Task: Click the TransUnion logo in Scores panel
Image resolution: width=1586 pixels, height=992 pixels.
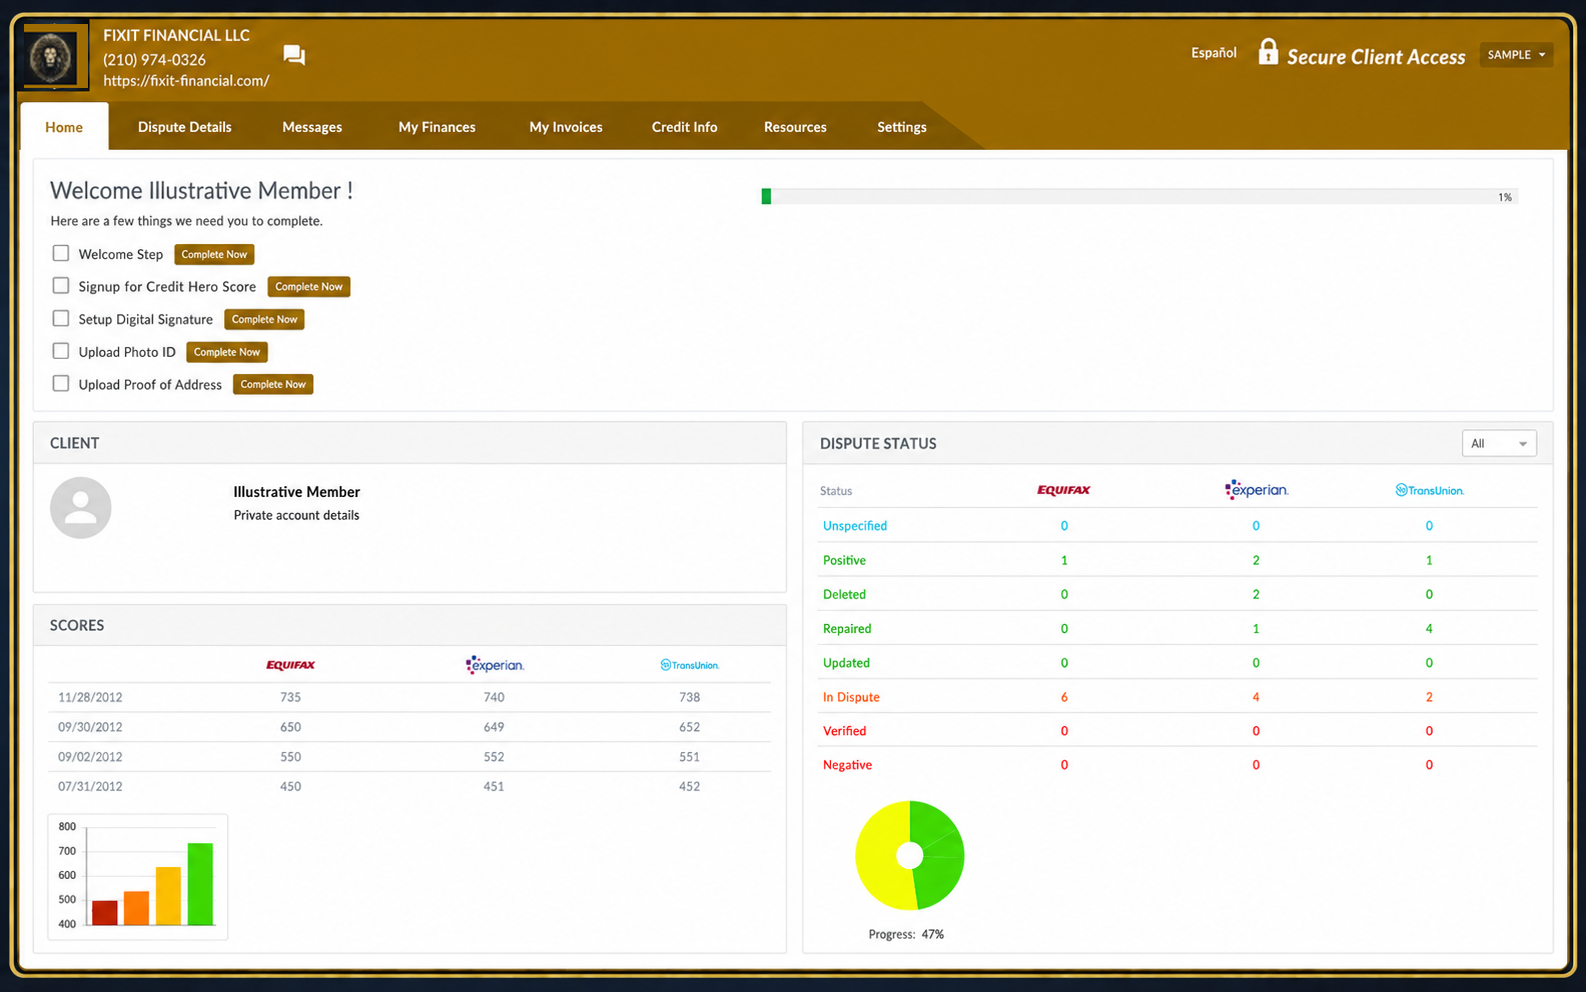Action: tap(690, 665)
